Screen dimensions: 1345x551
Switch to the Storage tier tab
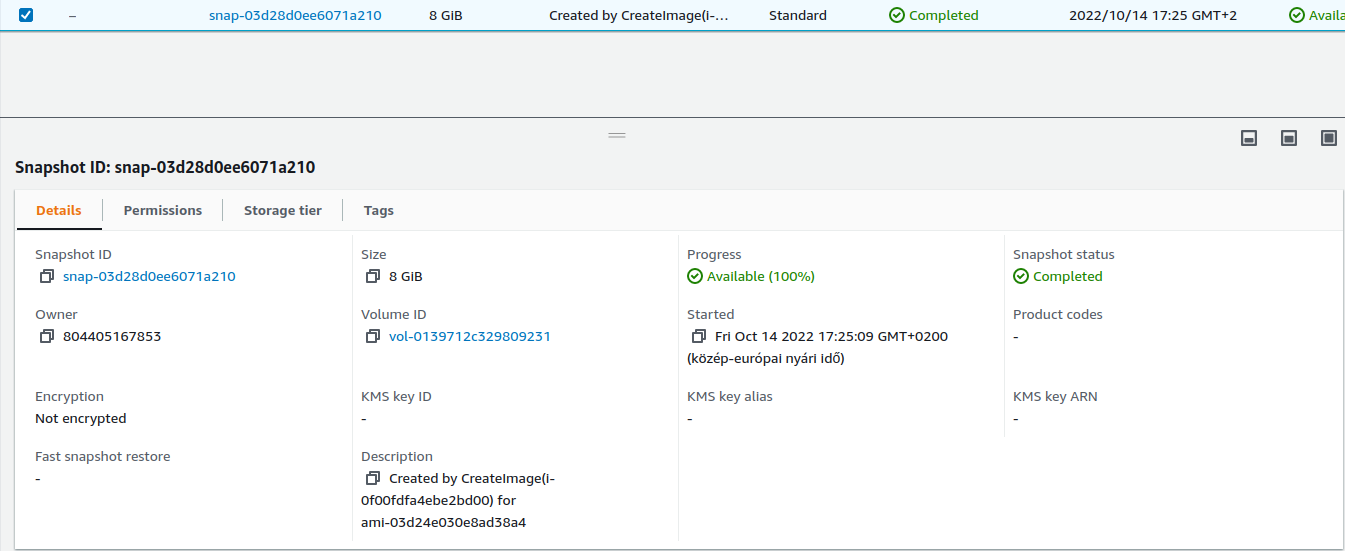(x=283, y=211)
